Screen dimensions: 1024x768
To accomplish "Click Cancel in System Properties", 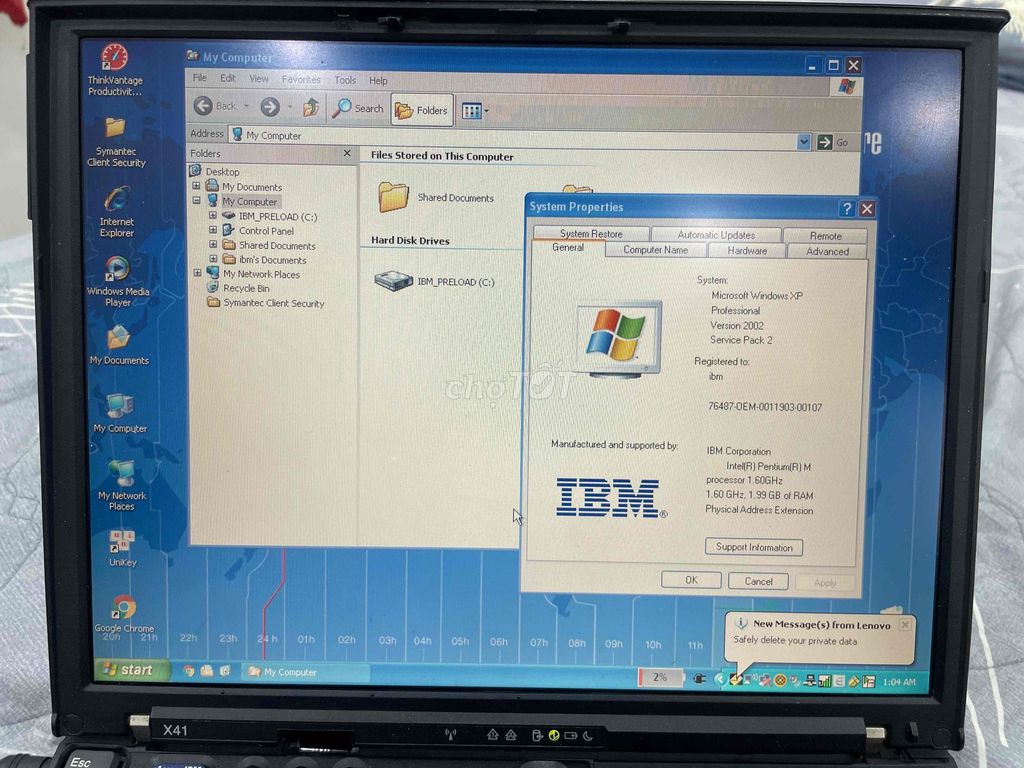I will pos(758,581).
